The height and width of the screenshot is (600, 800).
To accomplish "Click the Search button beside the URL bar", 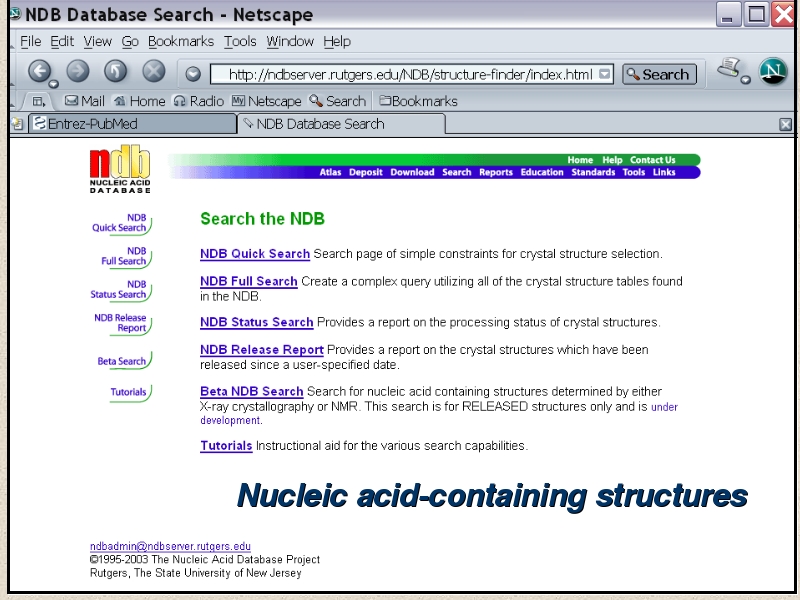I will (659, 74).
